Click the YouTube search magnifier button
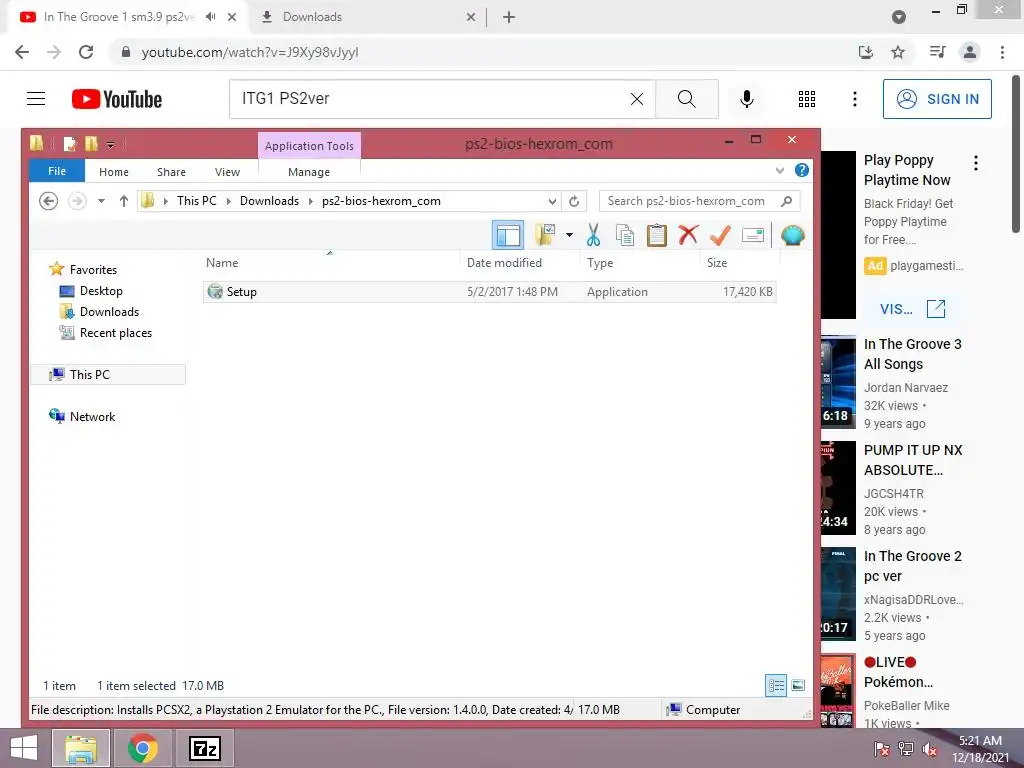Image resolution: width=1024 pixels, height=768 pixels. tap(686, 99)
